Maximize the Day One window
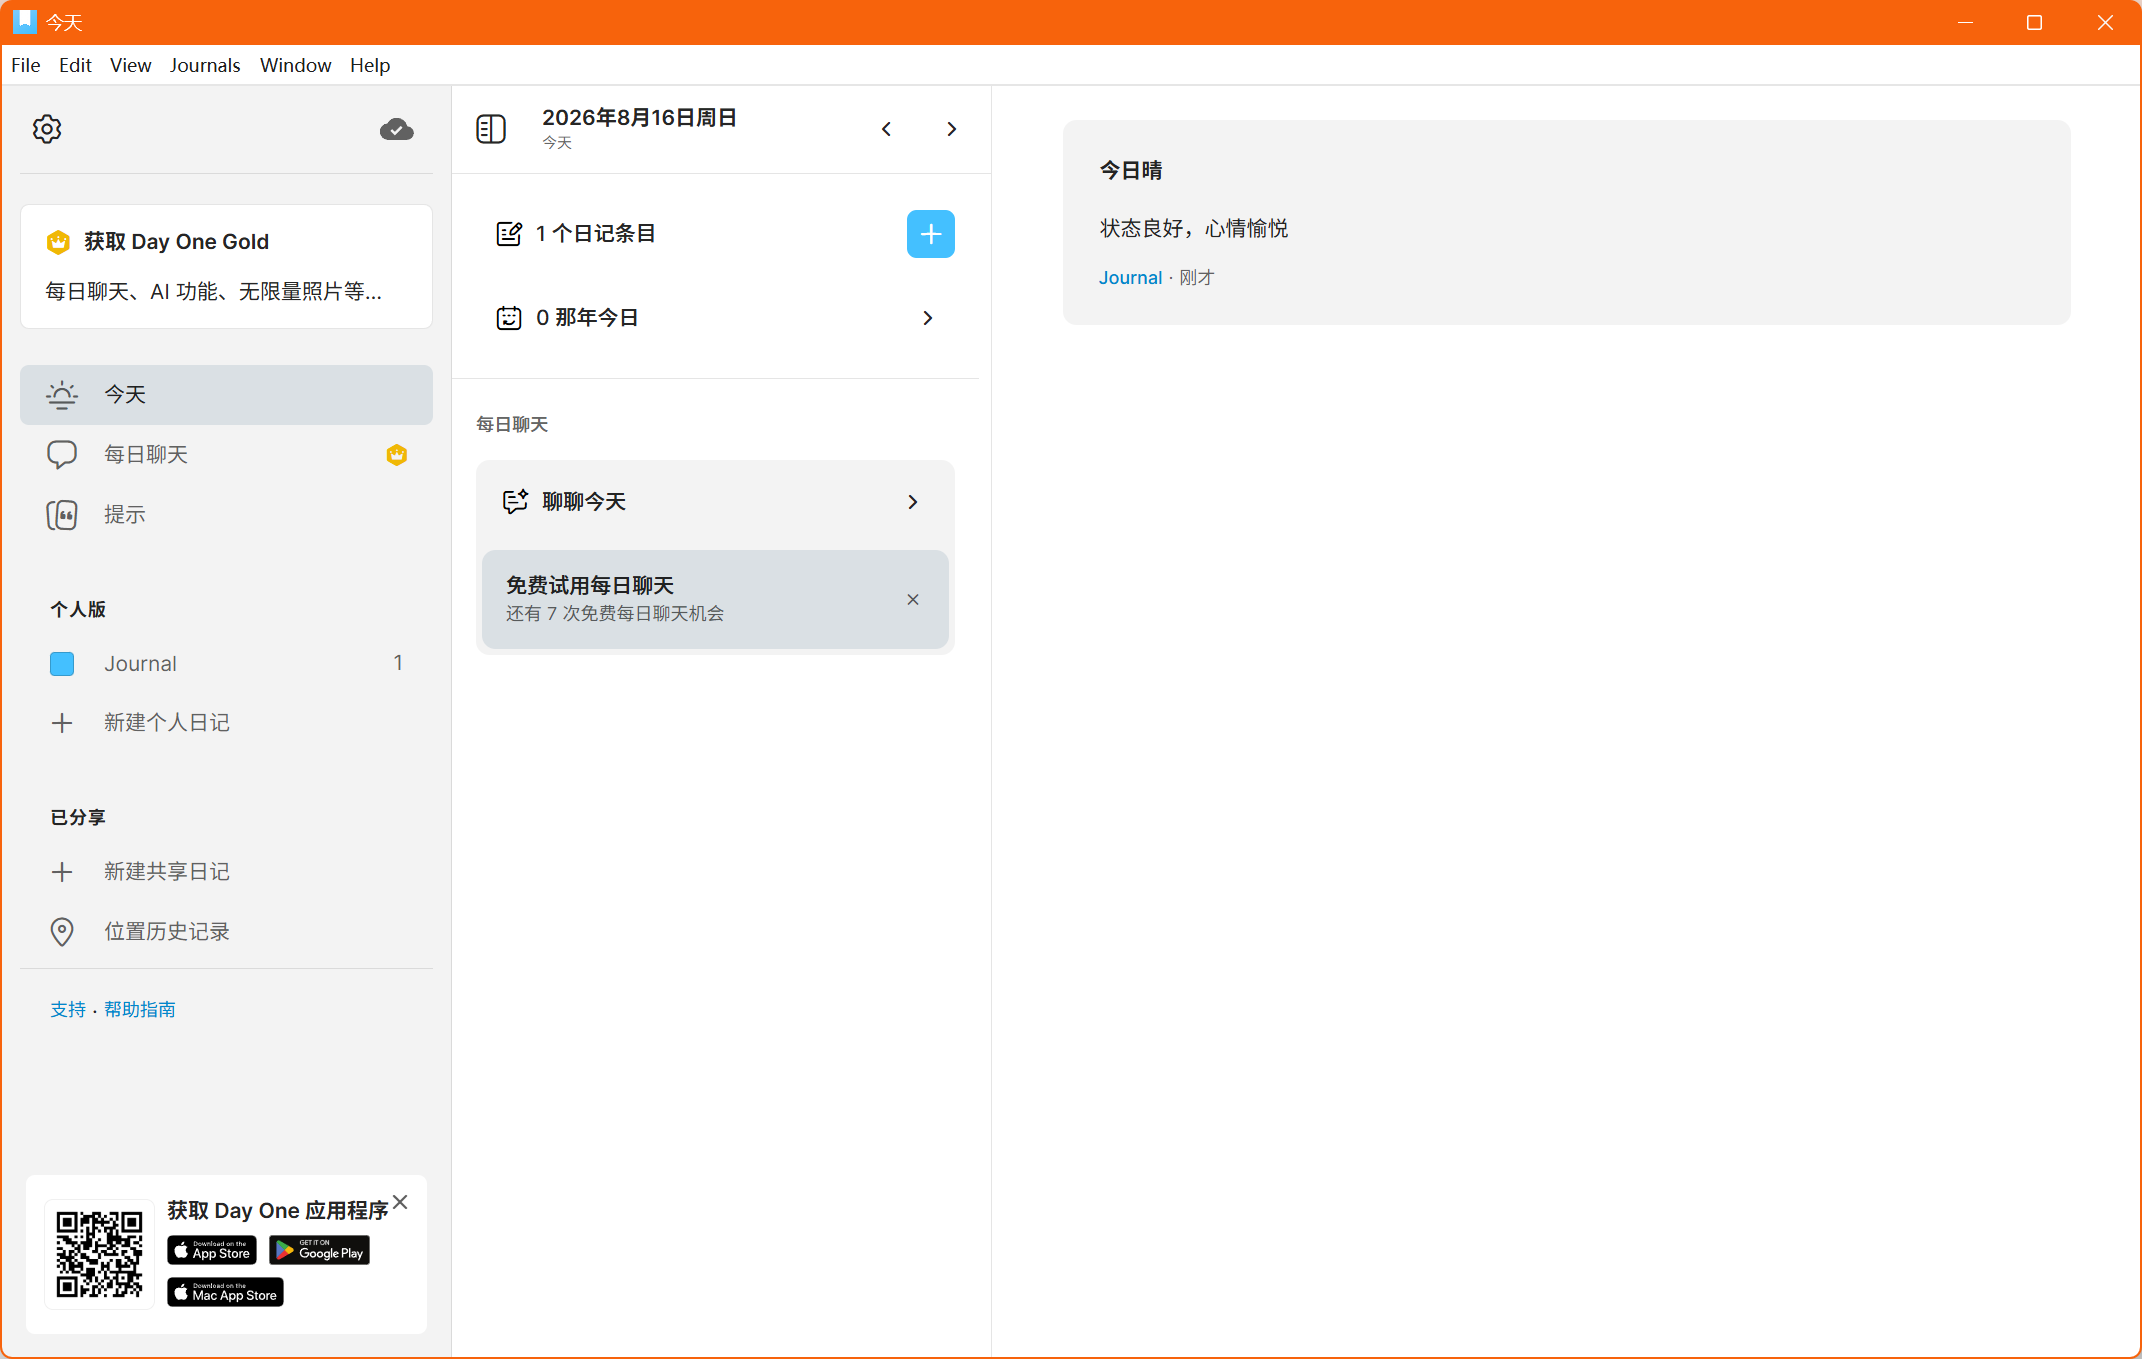Viewport: 2142px width, 1359px height. point(2034,22)
